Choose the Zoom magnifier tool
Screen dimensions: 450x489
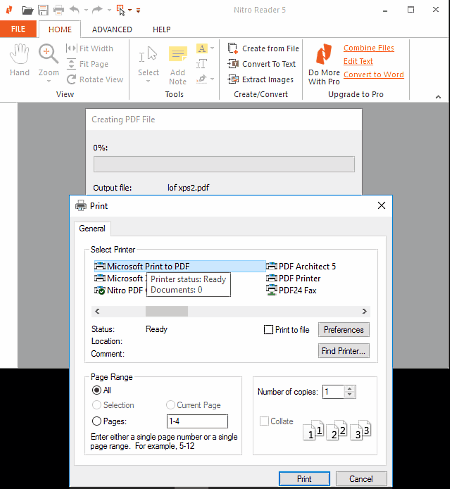(x=49, y=60)
